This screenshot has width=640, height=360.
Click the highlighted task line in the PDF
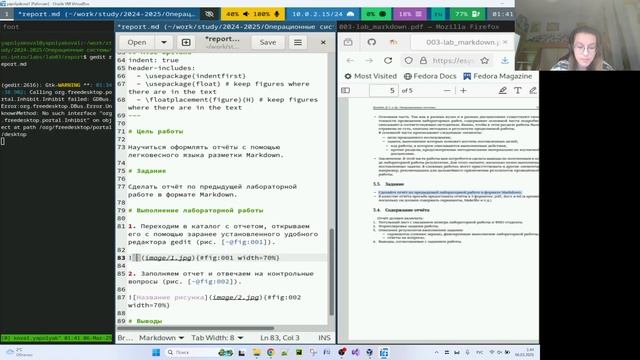pyautogui.click(x=450, y=192)
